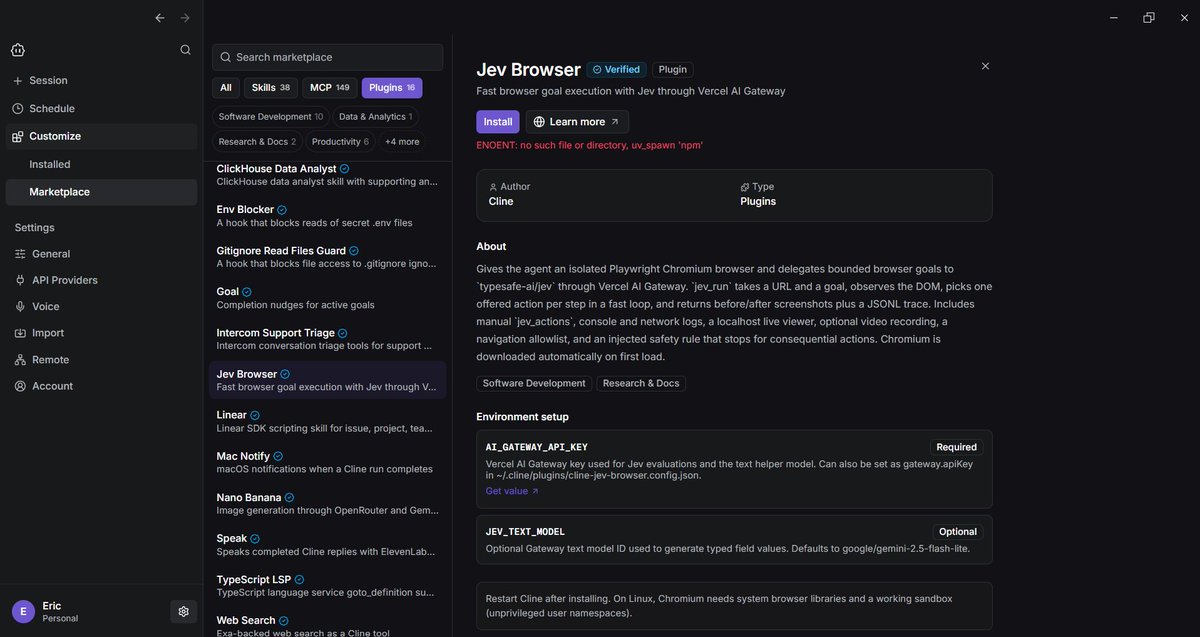The width and height of the screenshot is (1200, 637).
Task: Filter by Software Development category chip
Action: pyautogui.click(x=270, y=117)
